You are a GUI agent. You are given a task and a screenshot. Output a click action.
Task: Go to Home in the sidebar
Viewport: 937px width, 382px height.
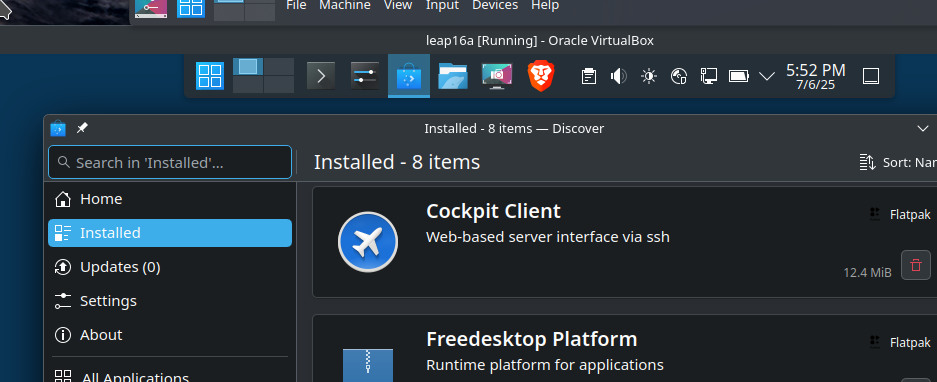point(170,198)
